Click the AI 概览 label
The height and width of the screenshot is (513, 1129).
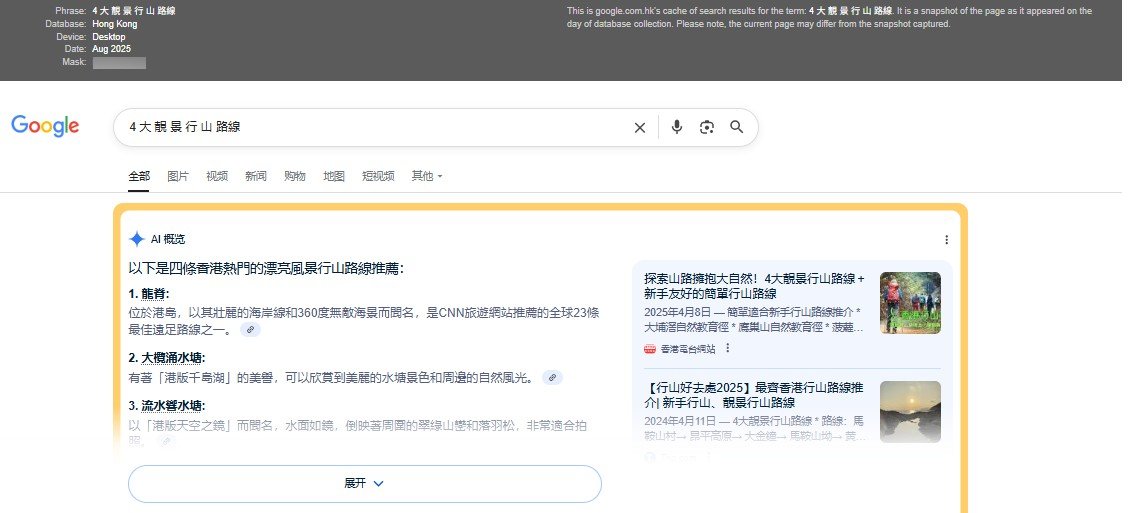(168, 239)
